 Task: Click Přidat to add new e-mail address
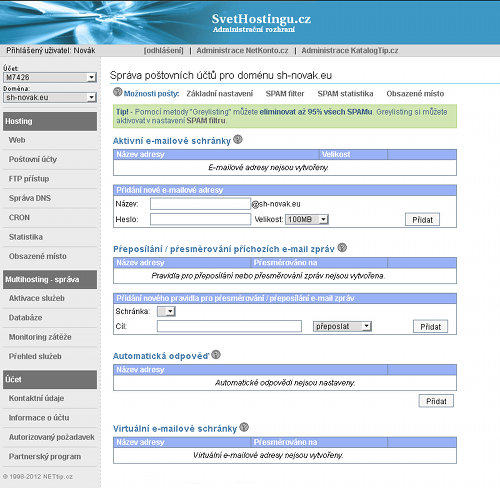422,220
